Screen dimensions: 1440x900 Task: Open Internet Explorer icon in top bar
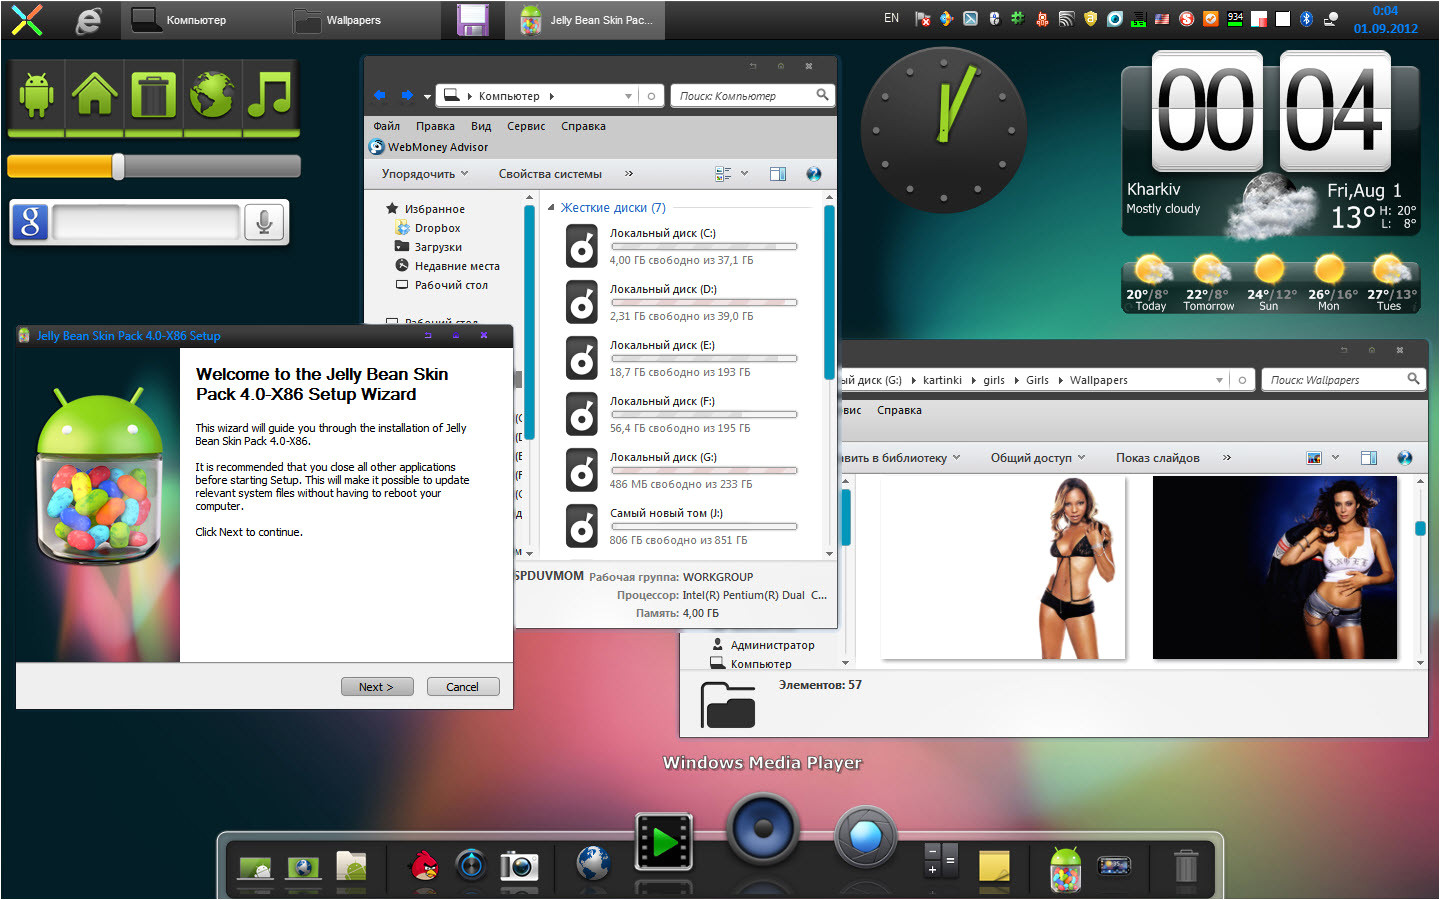point(88,20)
